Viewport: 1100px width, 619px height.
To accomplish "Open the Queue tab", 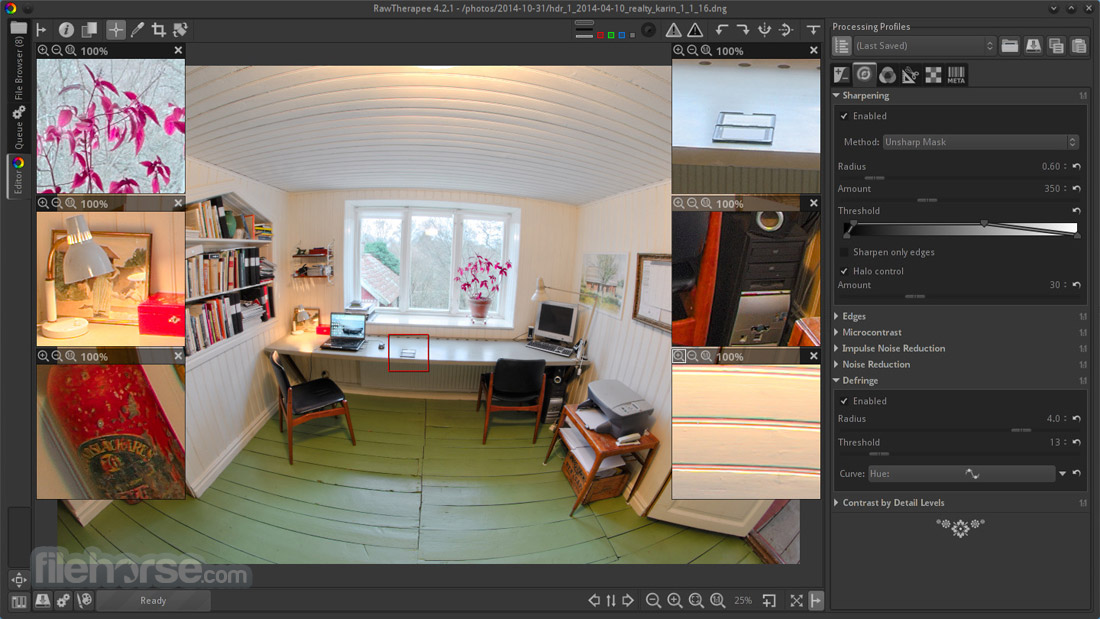I will pos(18,128).
